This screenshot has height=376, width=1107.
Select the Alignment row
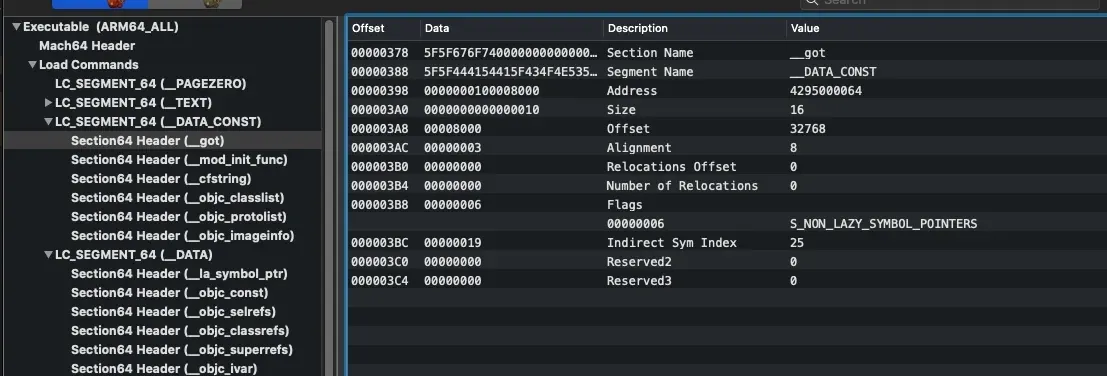tap(727, 148)
